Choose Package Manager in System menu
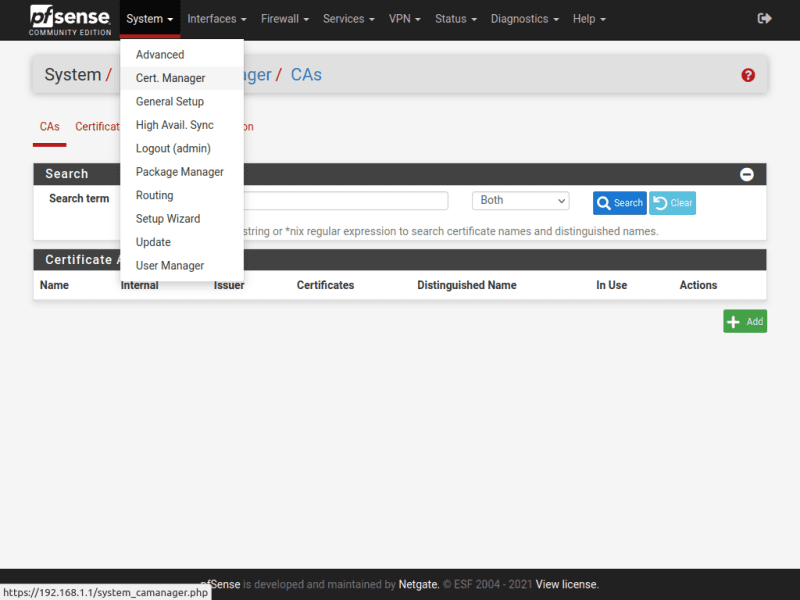This screenshot has width=800, height=600. [x=180, y=172]
